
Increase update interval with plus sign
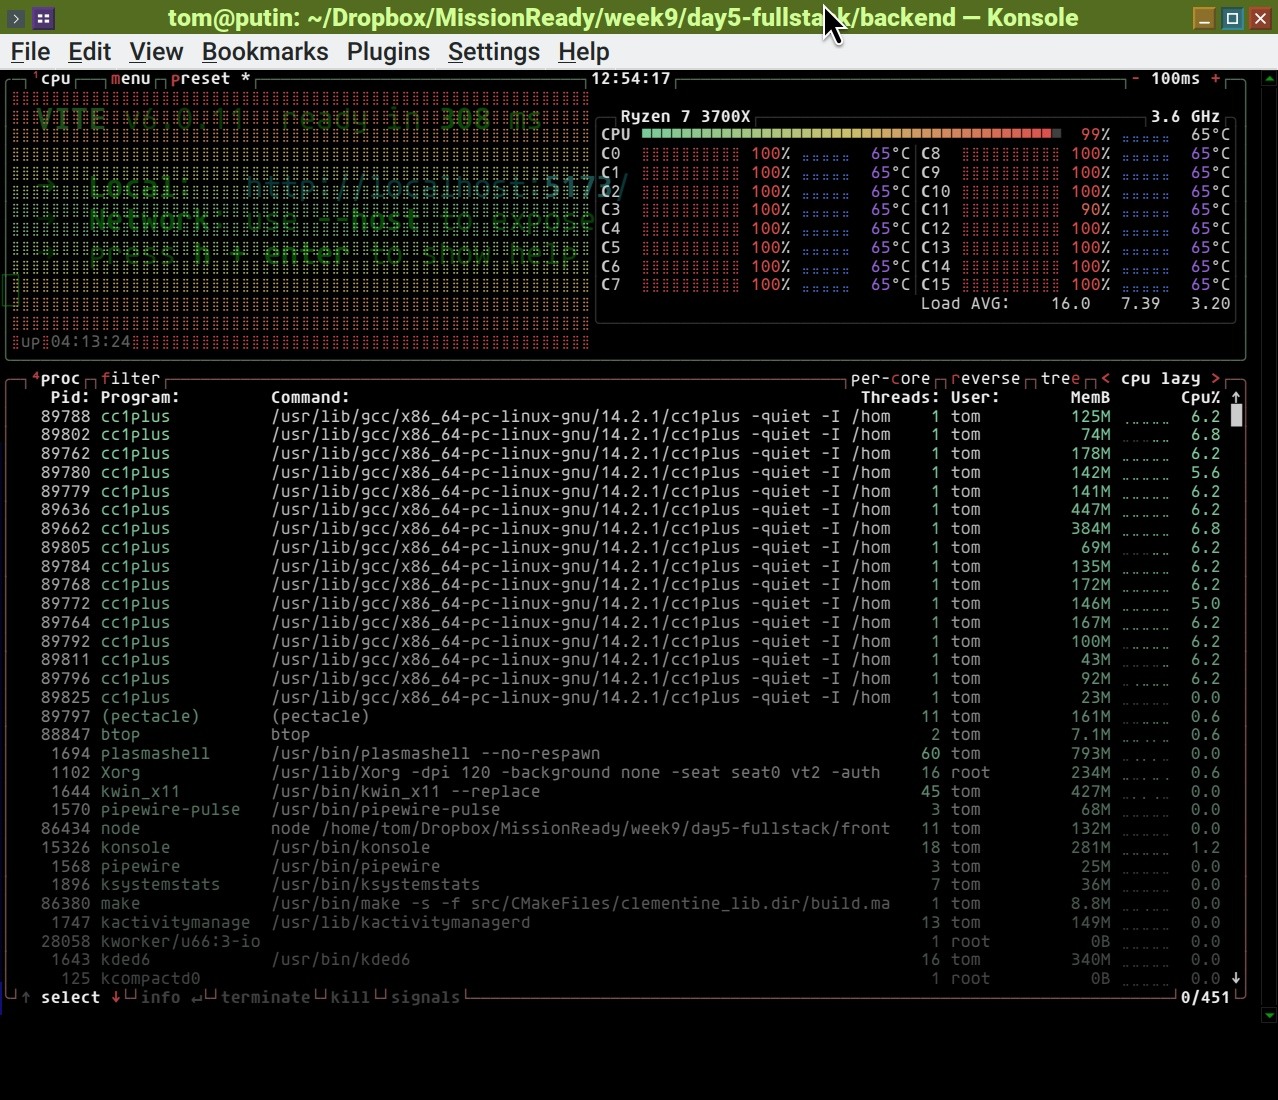1216,78
